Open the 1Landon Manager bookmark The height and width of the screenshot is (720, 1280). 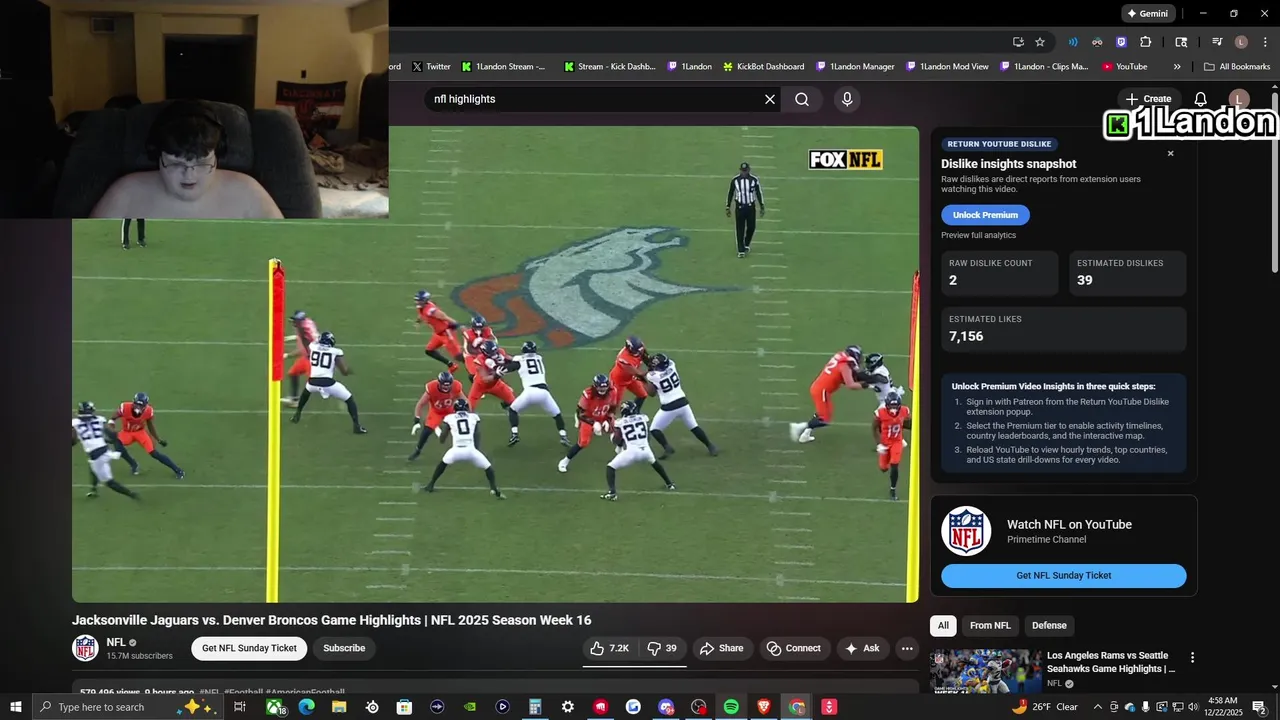pos(855,67)
